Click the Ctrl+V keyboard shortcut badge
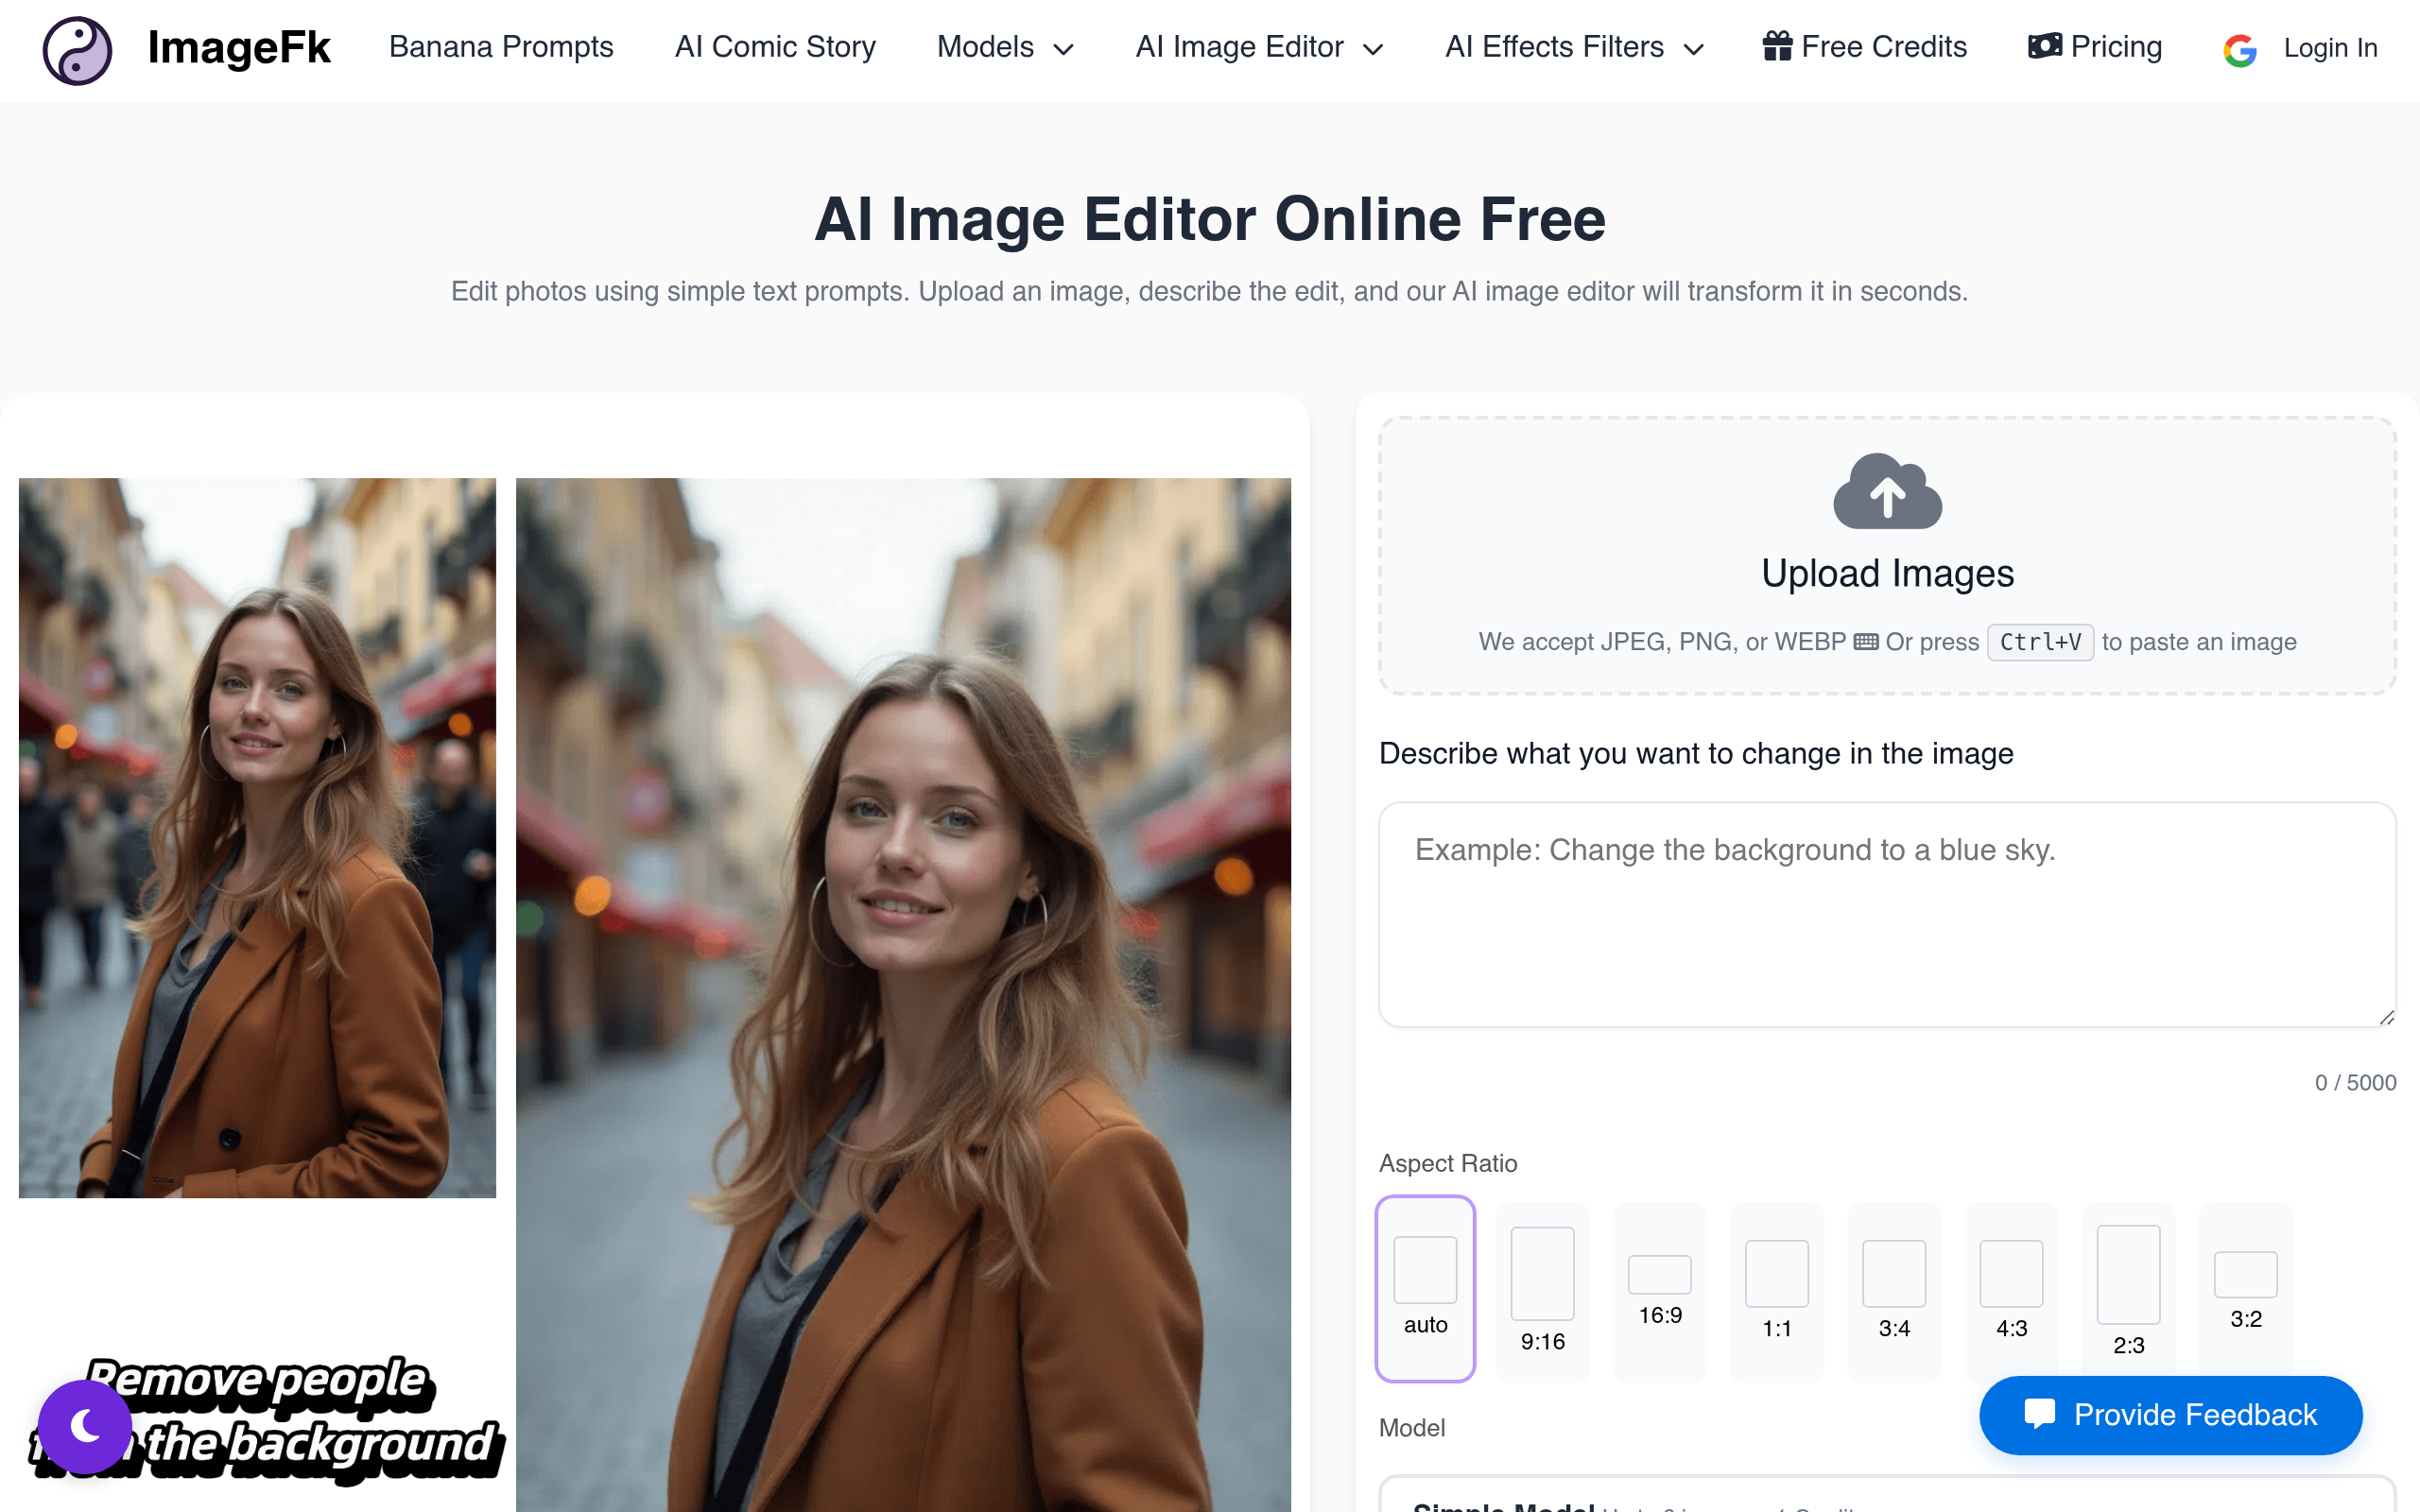The height and width of the screenshot is (1512, 2420). 2040,642
